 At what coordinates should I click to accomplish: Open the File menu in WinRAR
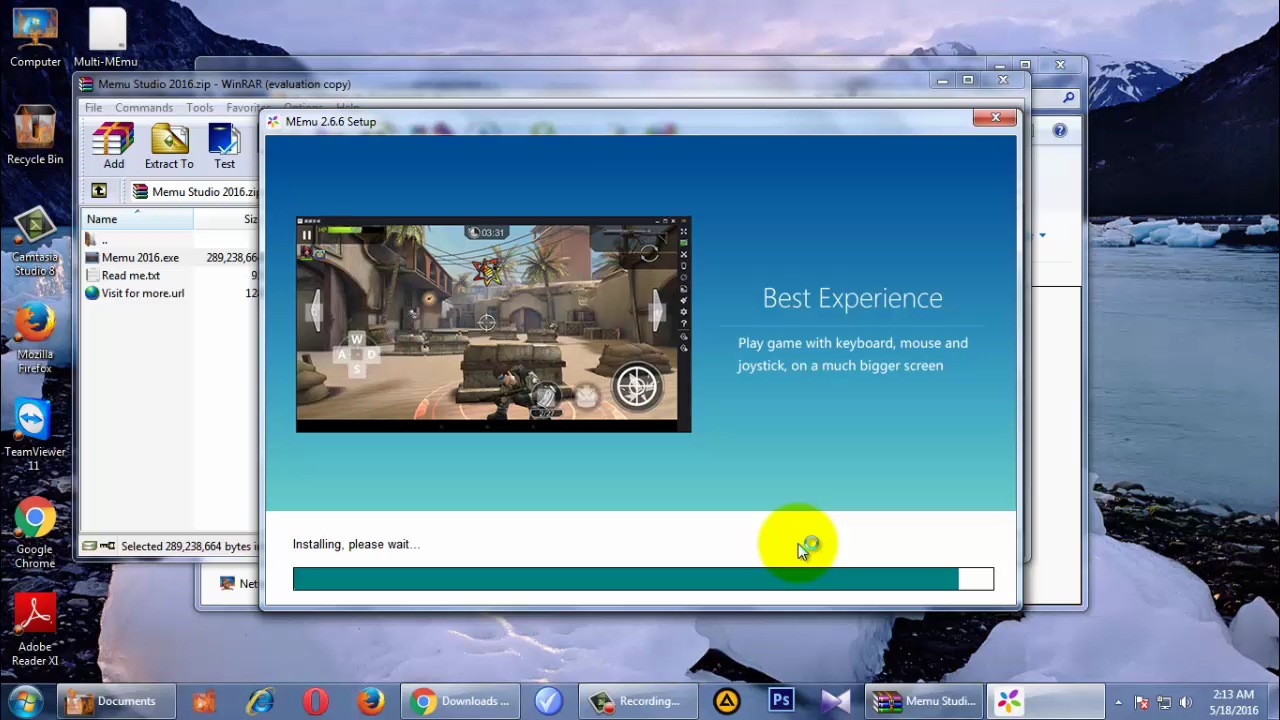click(93, 107)
